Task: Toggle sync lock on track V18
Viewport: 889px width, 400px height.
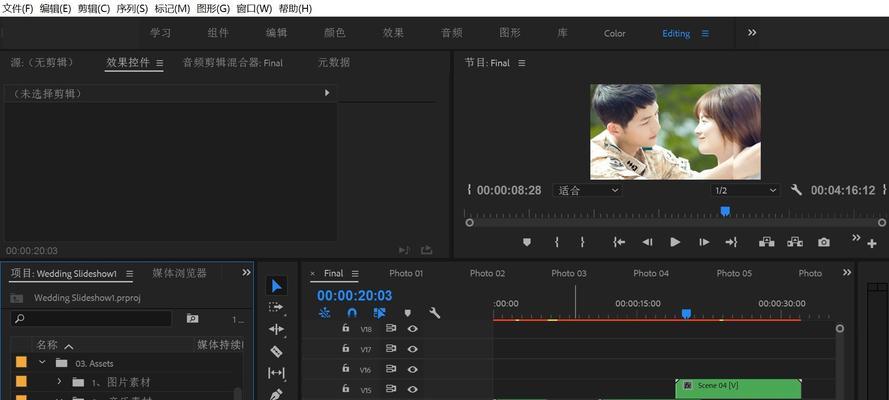Action: [391, 328]
